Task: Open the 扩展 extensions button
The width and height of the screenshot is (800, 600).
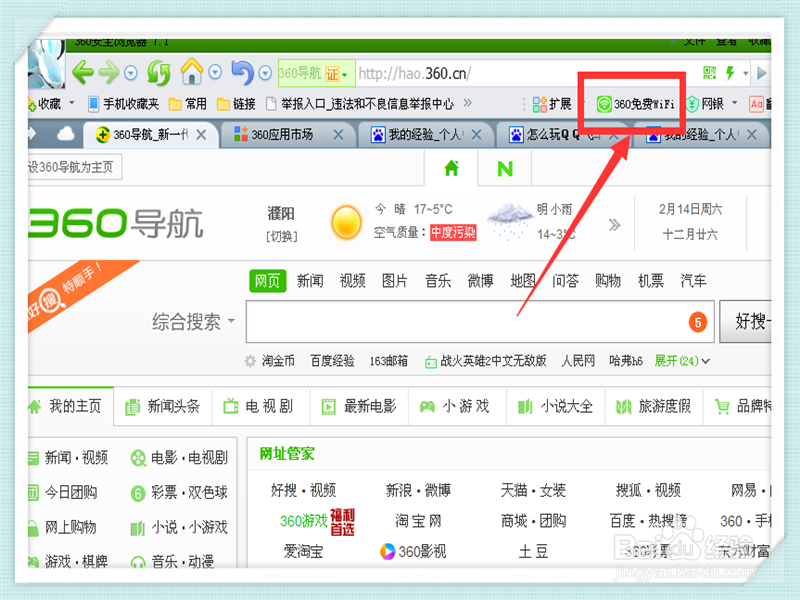Action: pyautogui.click(x=552, y=104)
